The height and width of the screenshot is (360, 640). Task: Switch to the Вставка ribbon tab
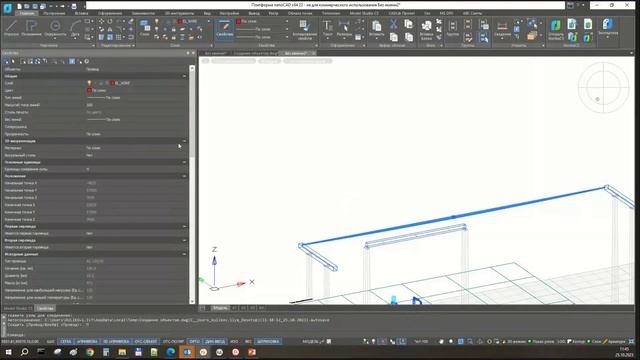point(81,13)
